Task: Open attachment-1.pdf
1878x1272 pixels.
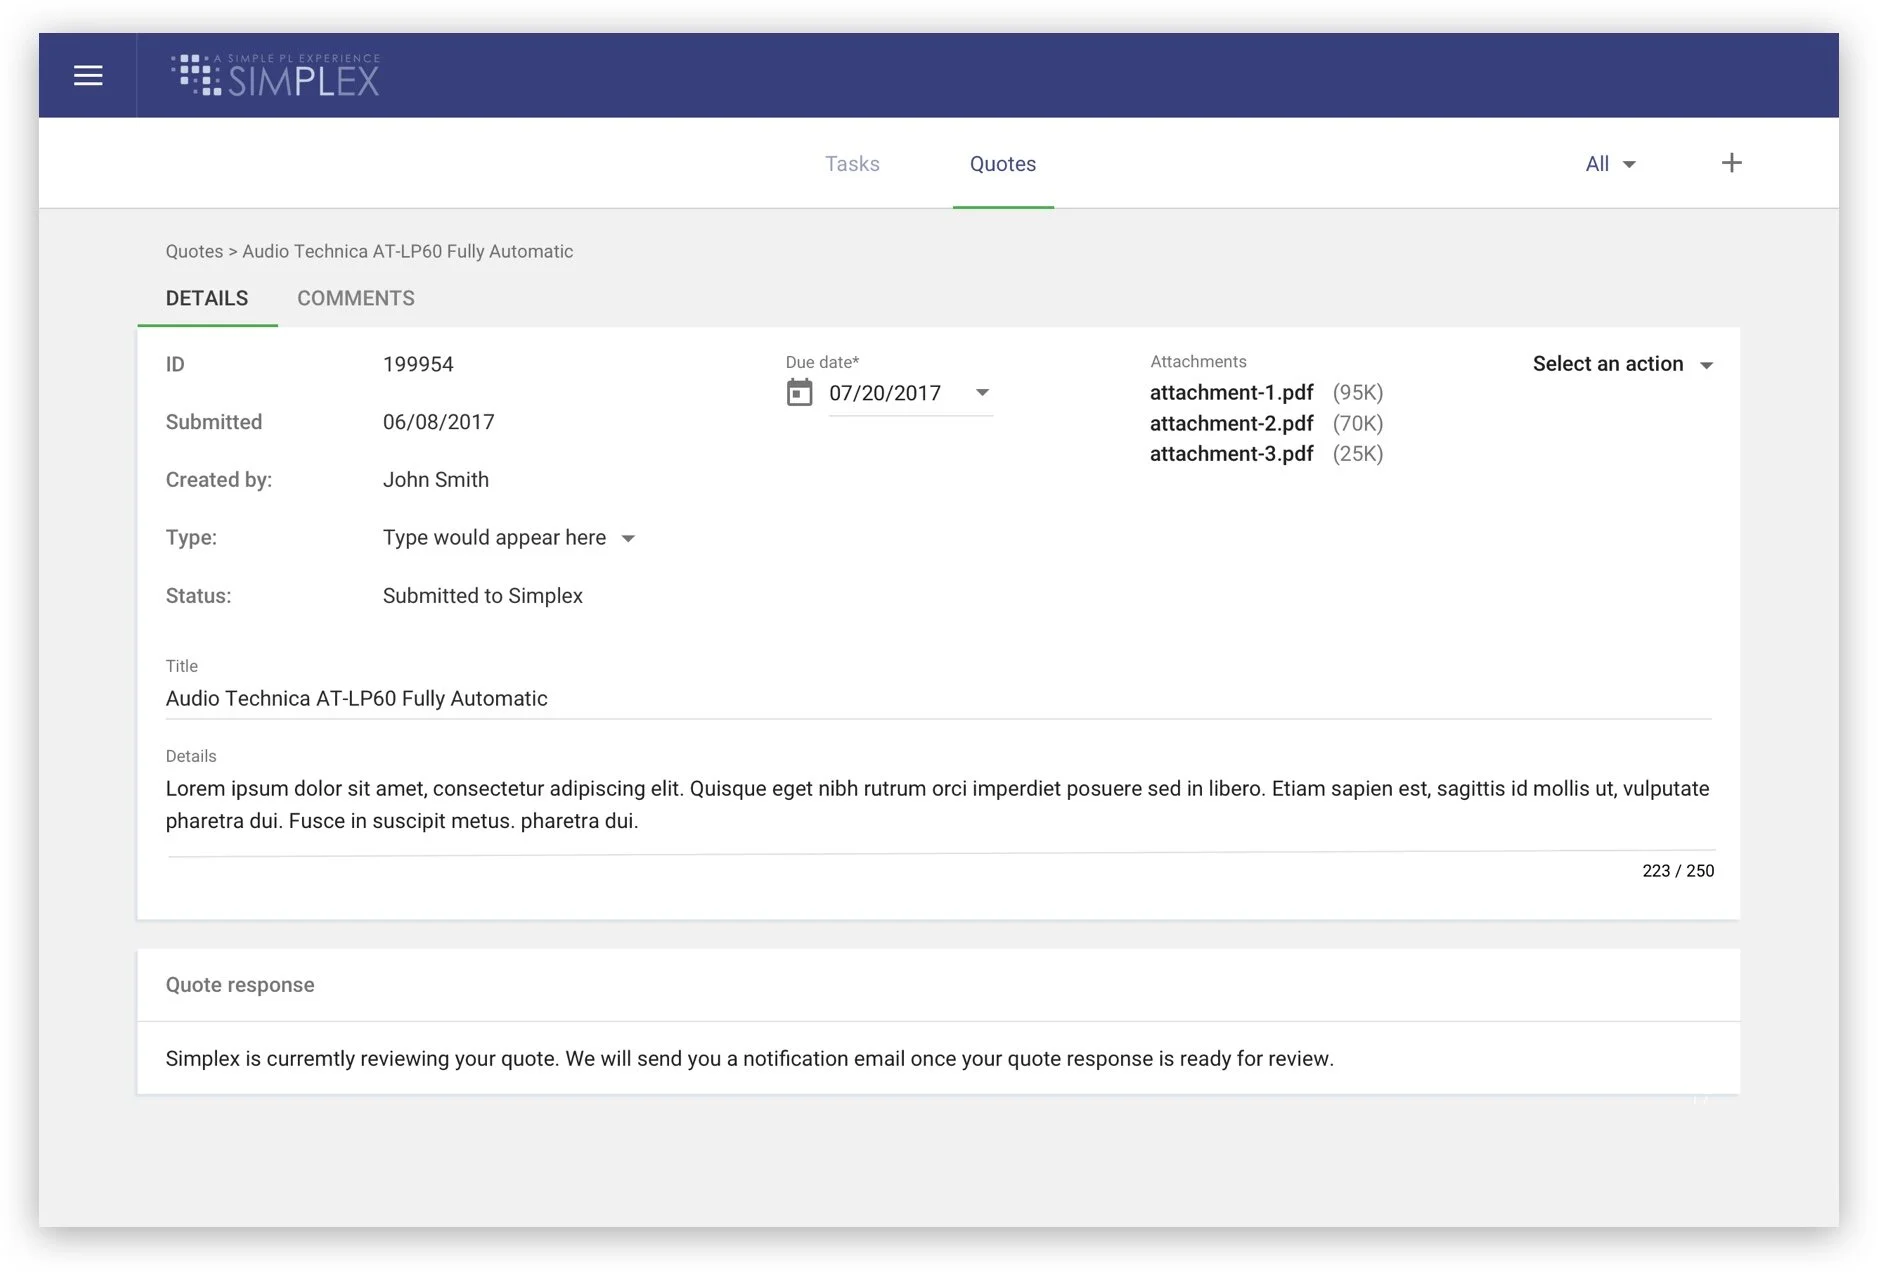Action: pos(1231,393)
